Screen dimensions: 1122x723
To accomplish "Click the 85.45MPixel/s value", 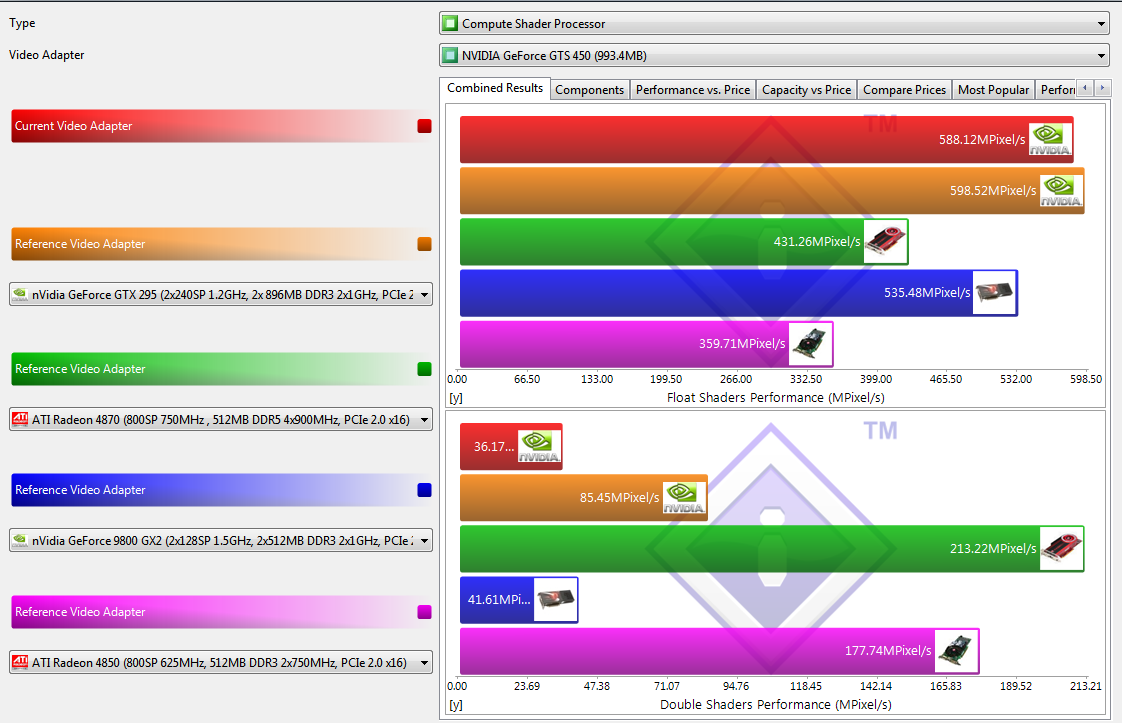I will point(620,498).
